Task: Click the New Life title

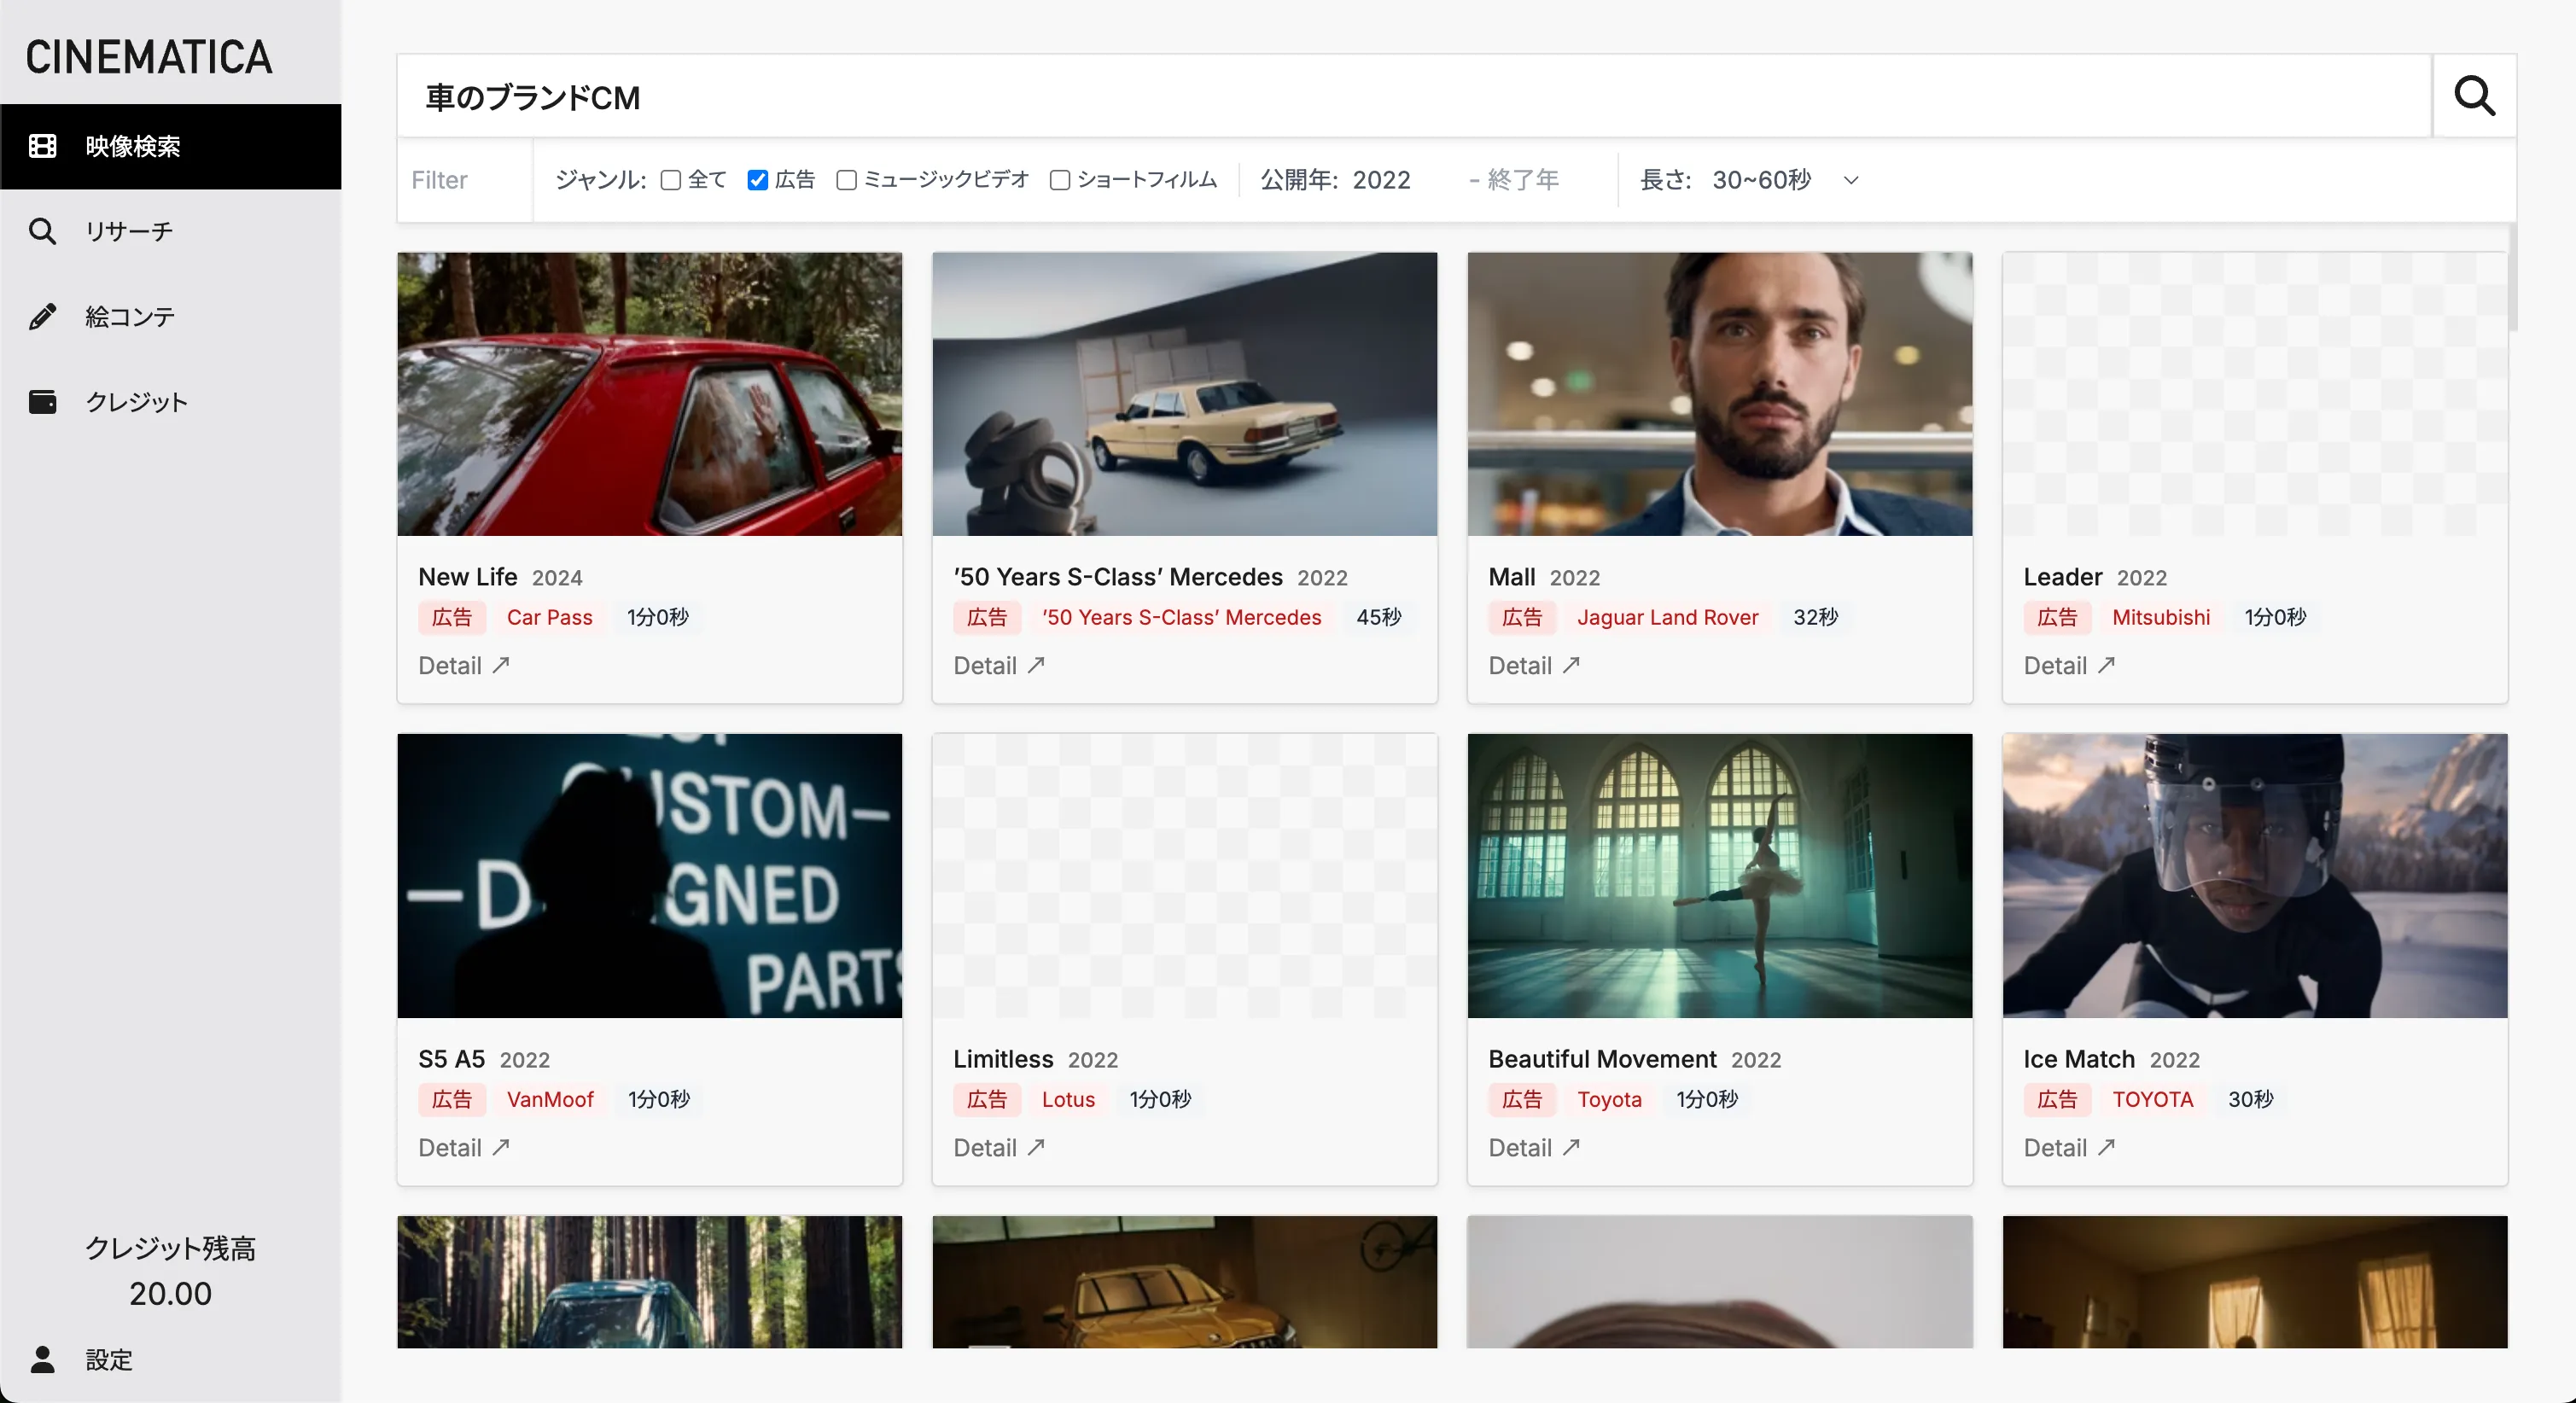Action: [467, 577]
